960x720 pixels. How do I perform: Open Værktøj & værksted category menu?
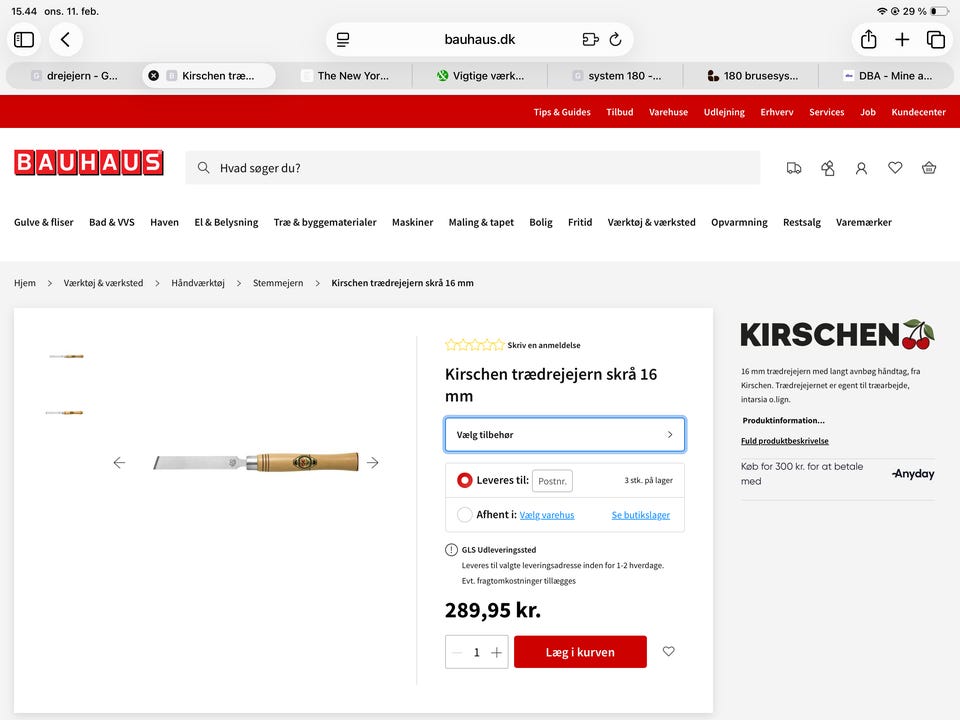[x=651, y=222]
